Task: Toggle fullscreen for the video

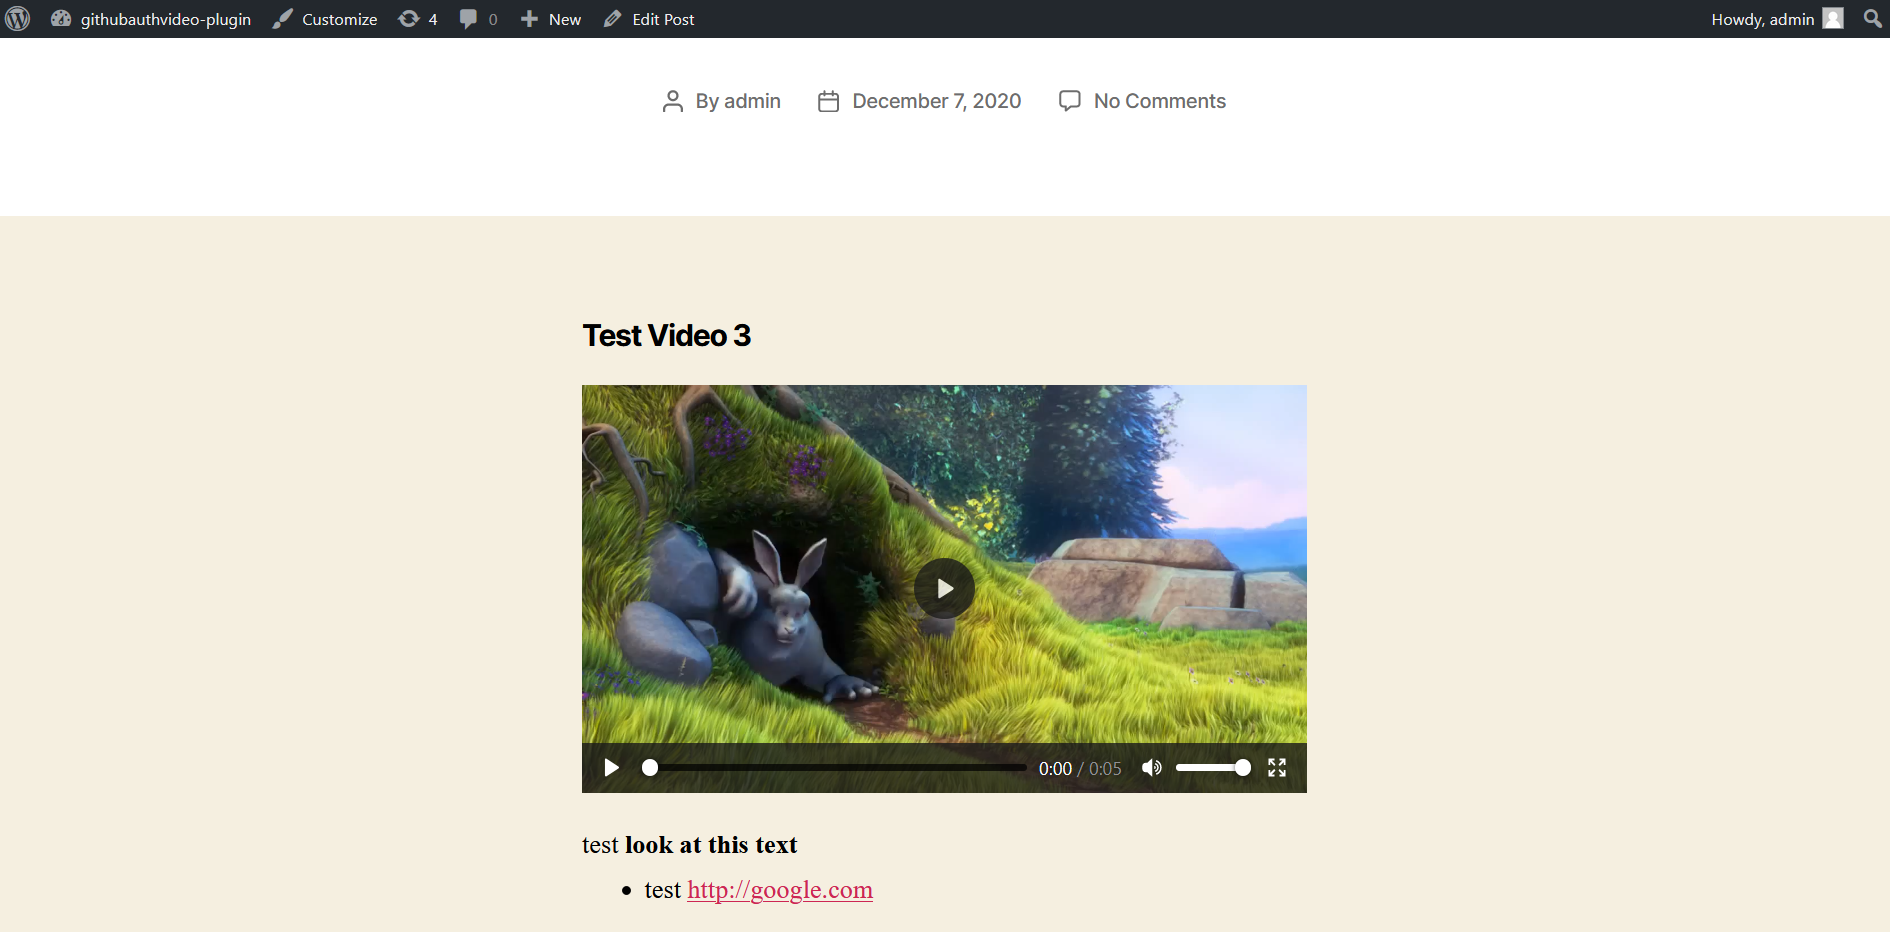Action: click(1277, 768)
